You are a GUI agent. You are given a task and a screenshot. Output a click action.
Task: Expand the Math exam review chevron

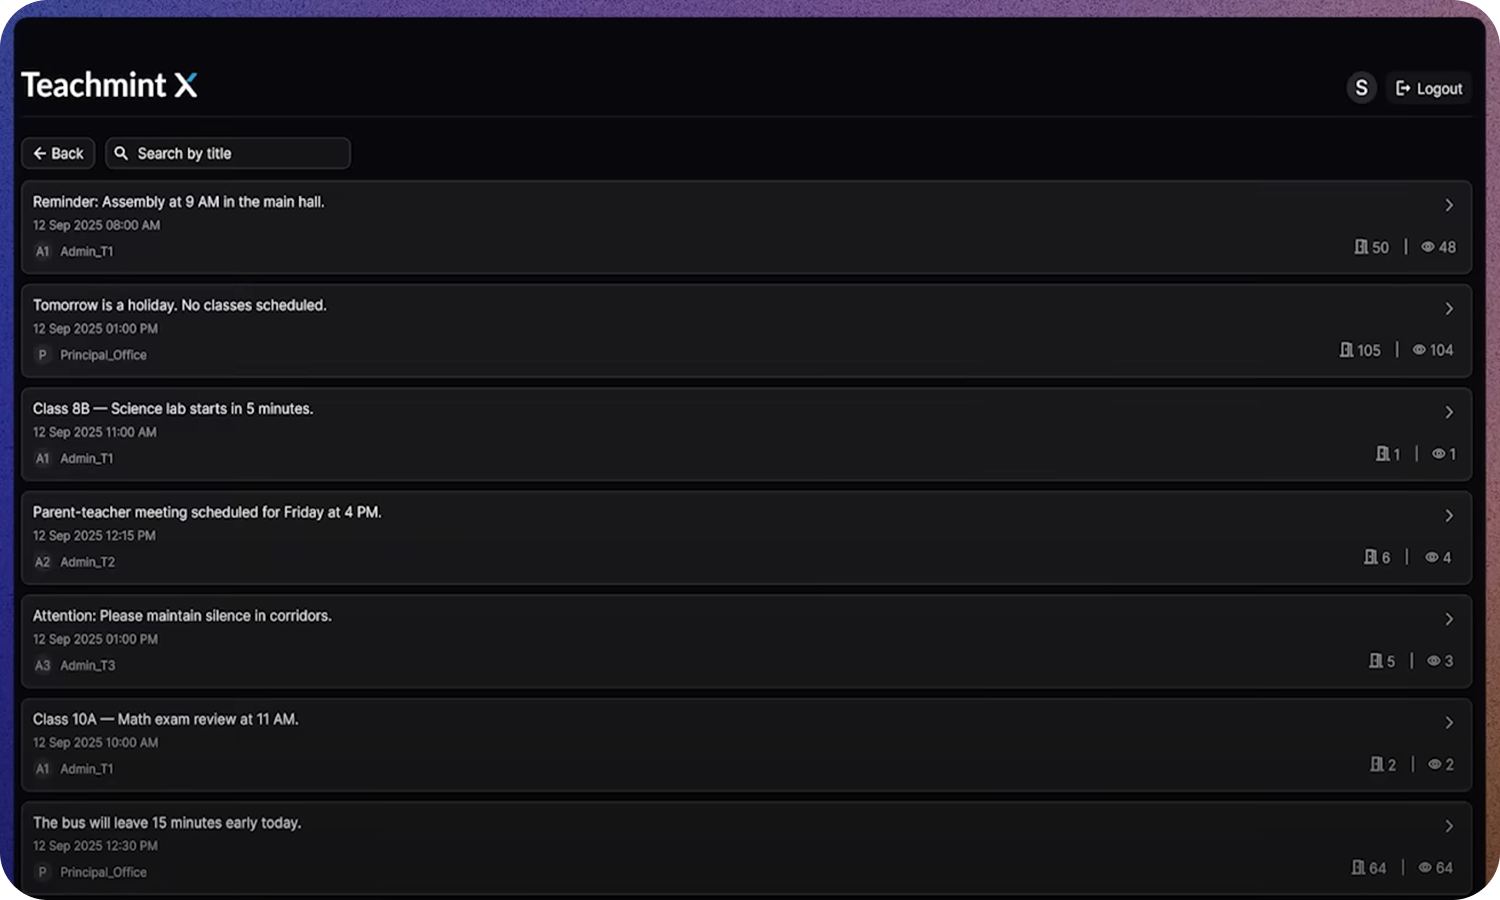pos(1449,723)
